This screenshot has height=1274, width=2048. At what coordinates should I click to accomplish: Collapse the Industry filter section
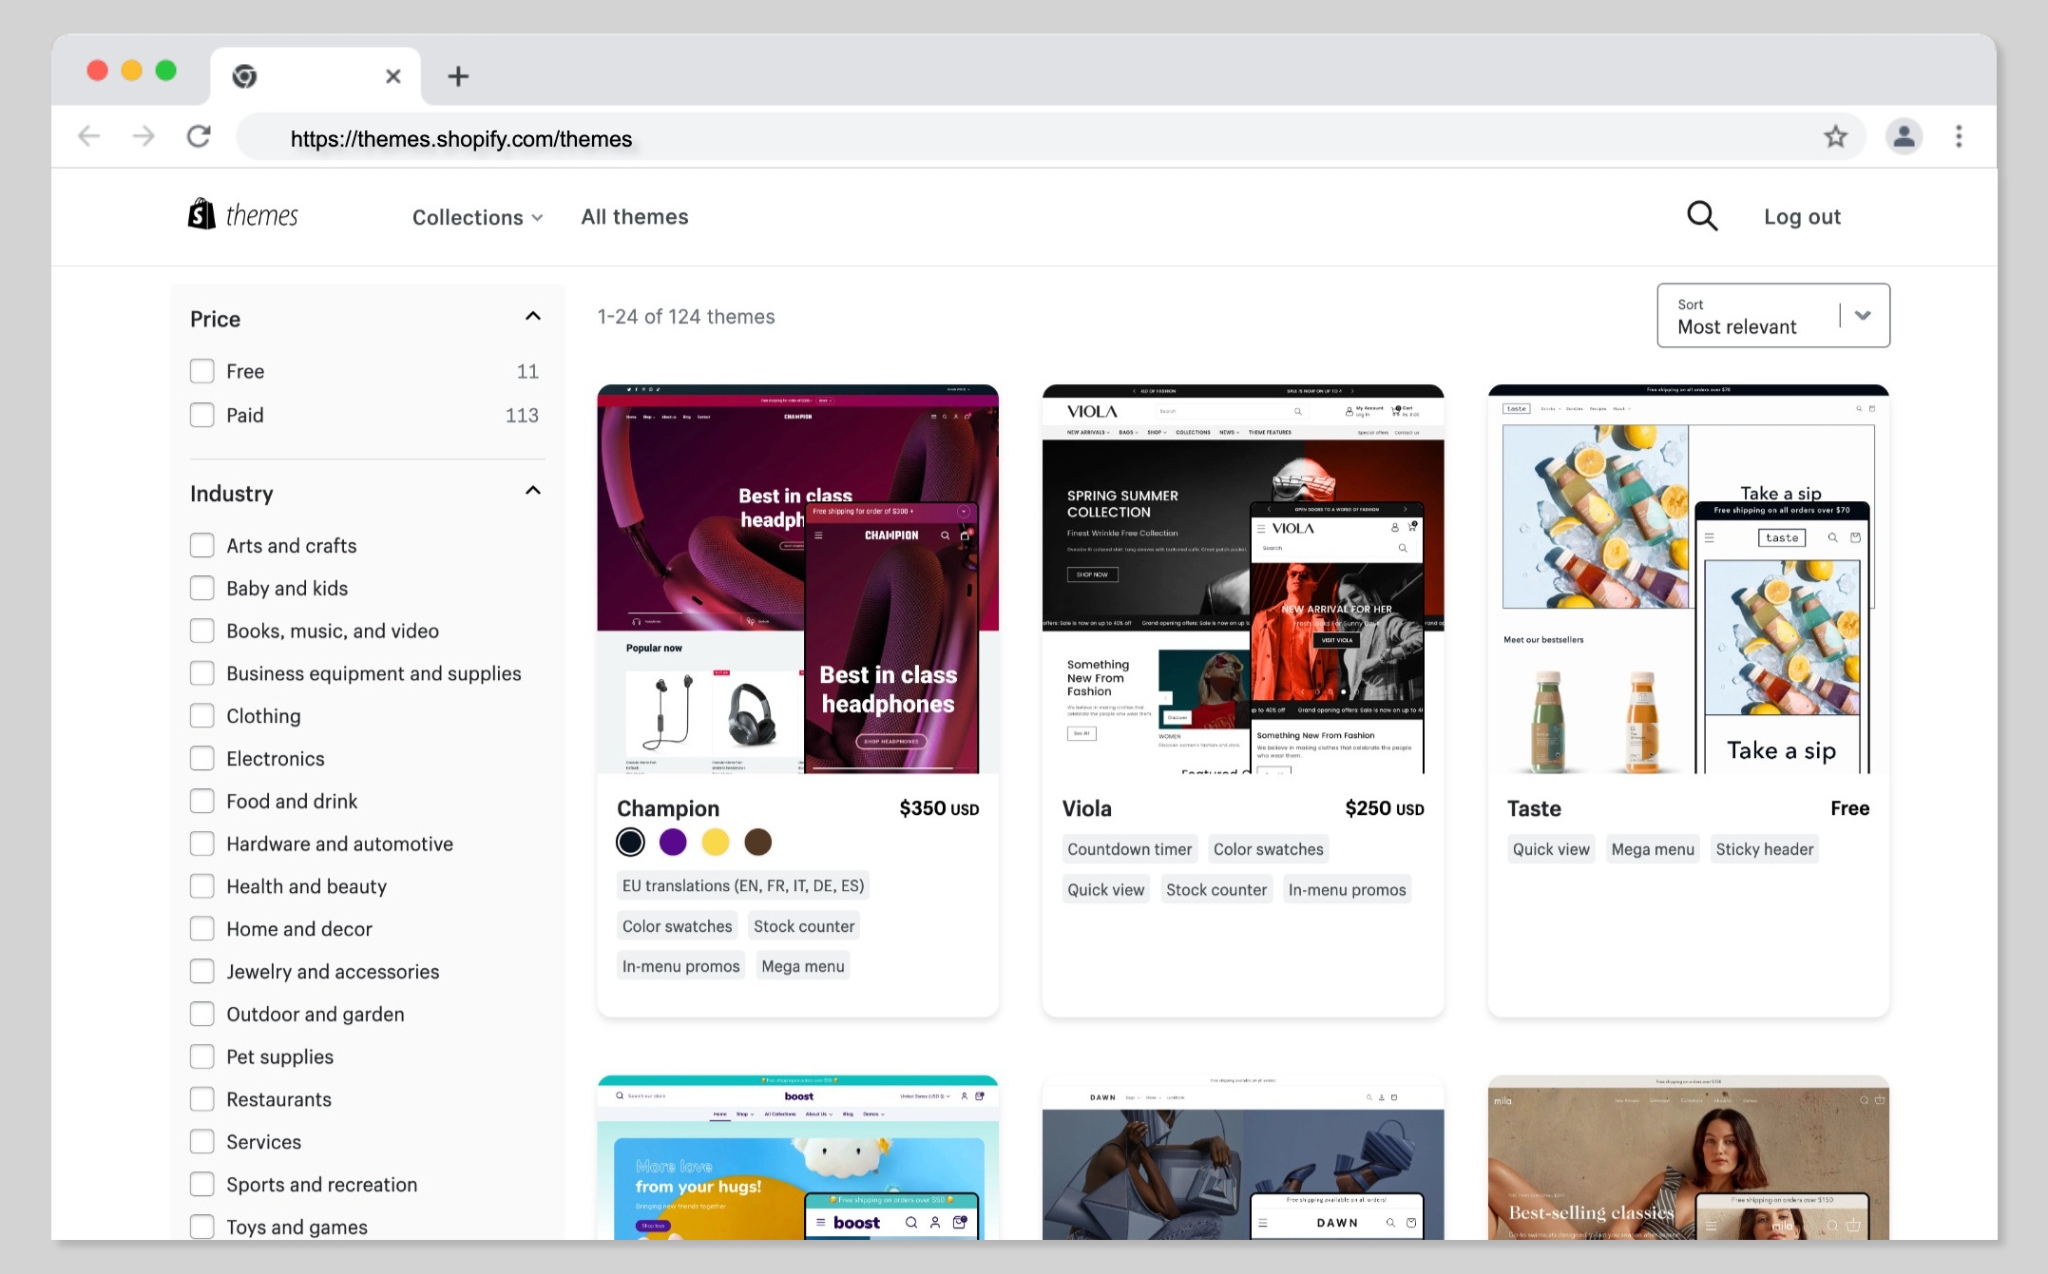pyautogui.click(x=533, y=490)
